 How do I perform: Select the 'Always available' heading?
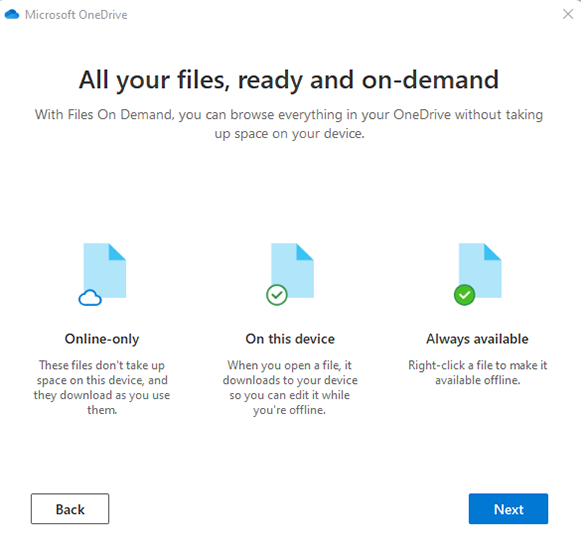click(x=477, y=339)
